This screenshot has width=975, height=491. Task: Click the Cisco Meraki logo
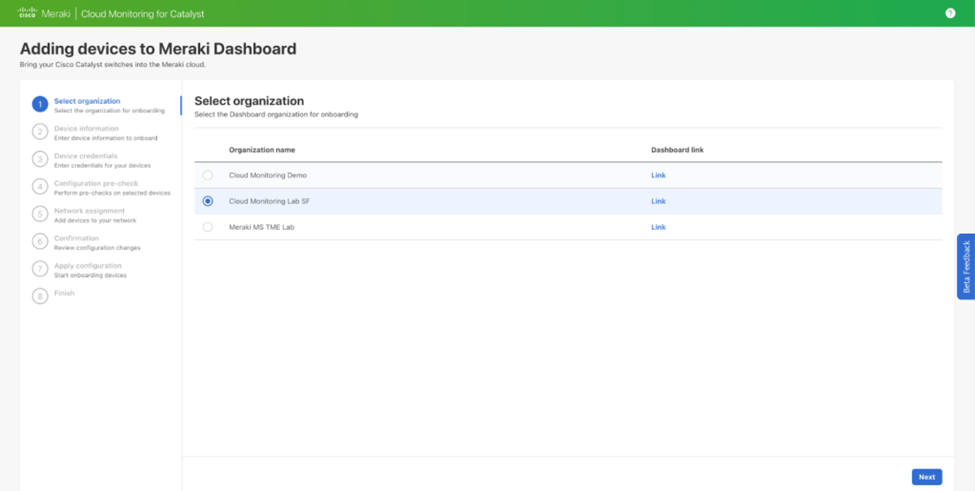pos(44,13)
